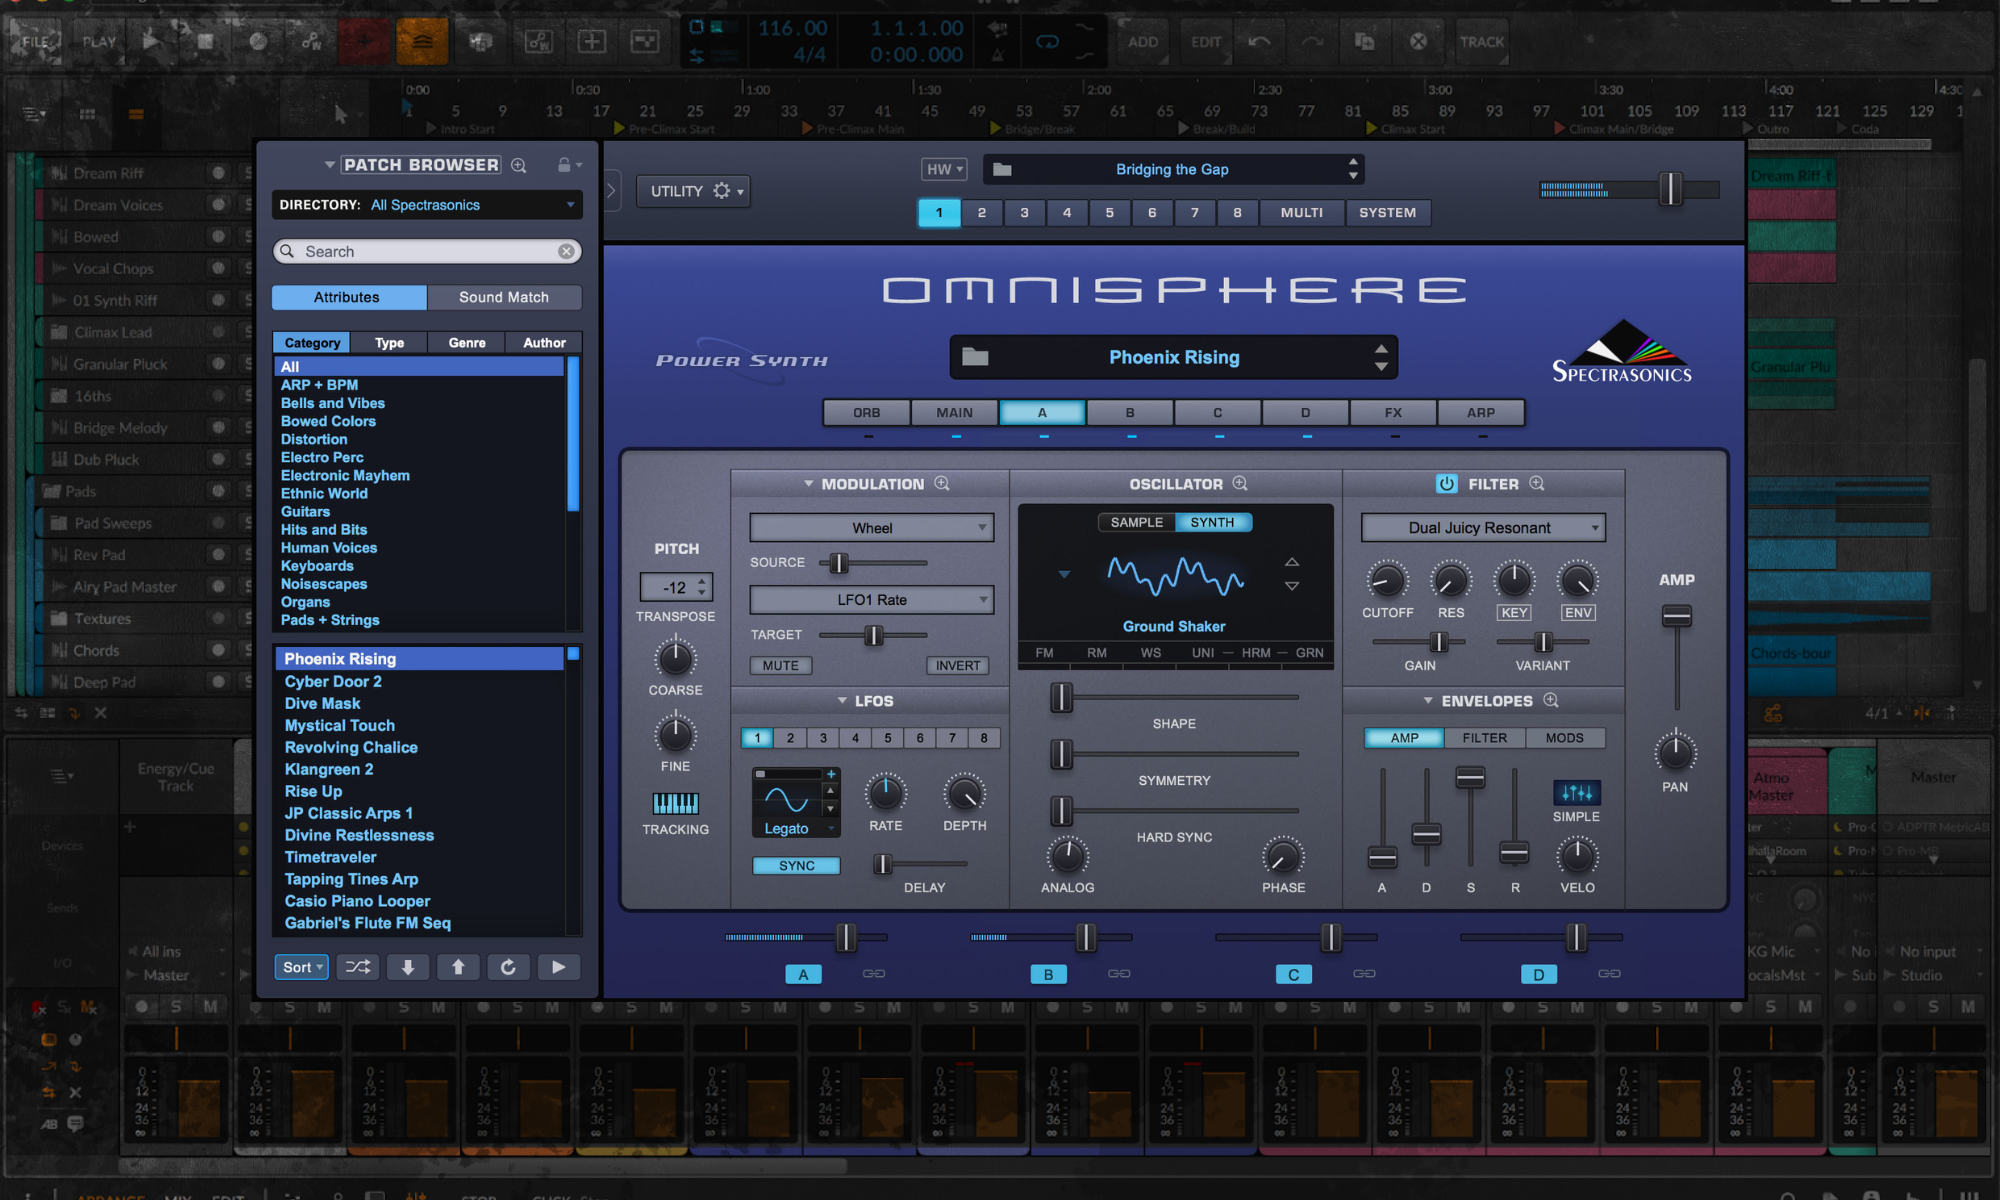This screenshot has height=1200, width=2000.
Task: Switch to the FX tab
Action: click(1393, 412)
